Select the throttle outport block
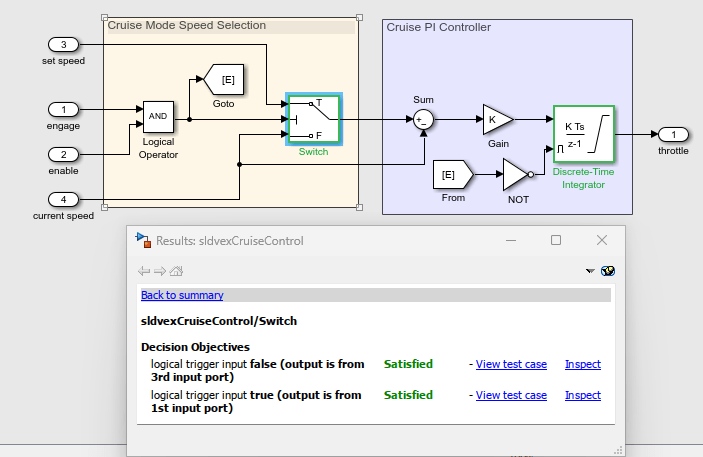 (673, 134)
